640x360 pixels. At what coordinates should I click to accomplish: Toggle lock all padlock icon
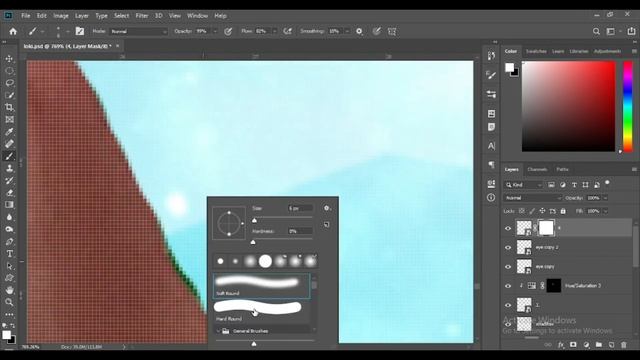coord(563,211)
